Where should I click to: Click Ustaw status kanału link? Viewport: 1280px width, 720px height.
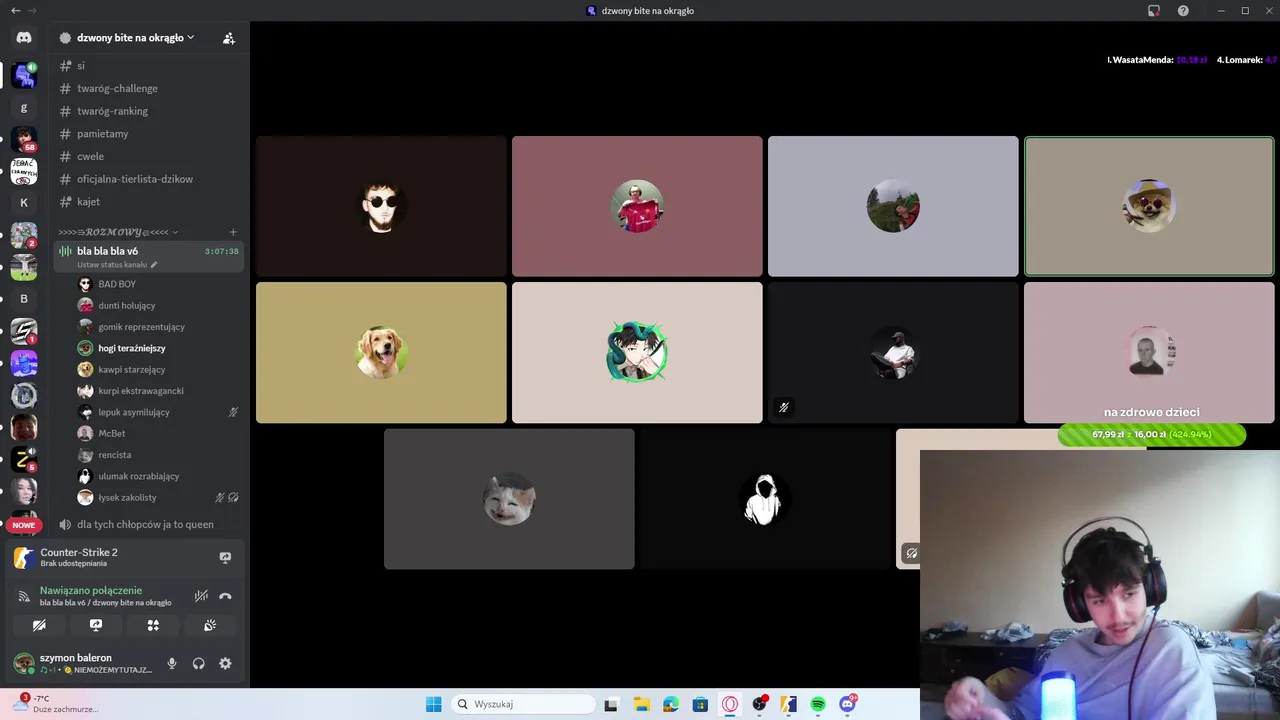[112, 265]
